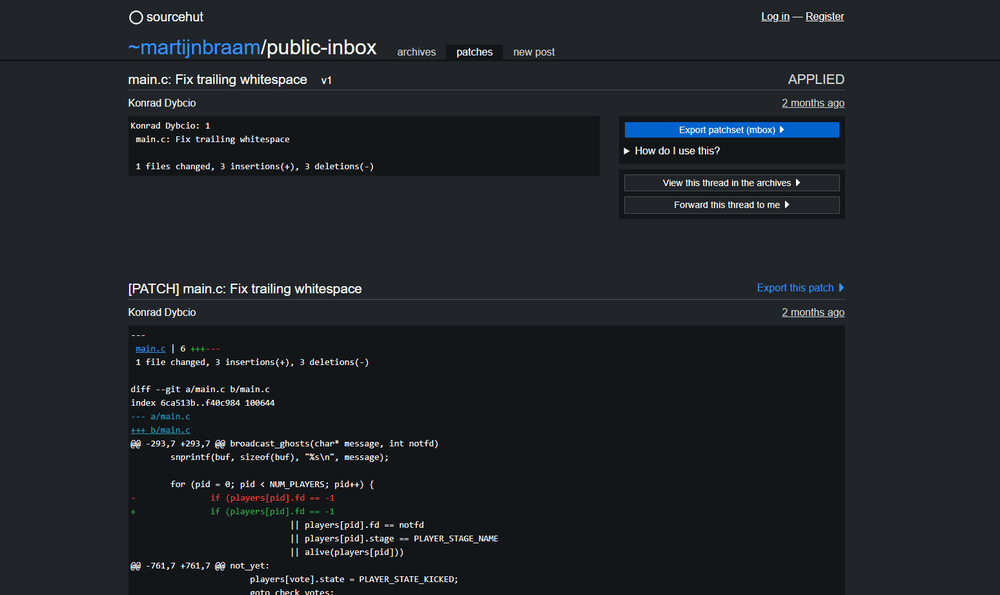Click the v1 version label

pyautogui.click(x=327, y=81)
